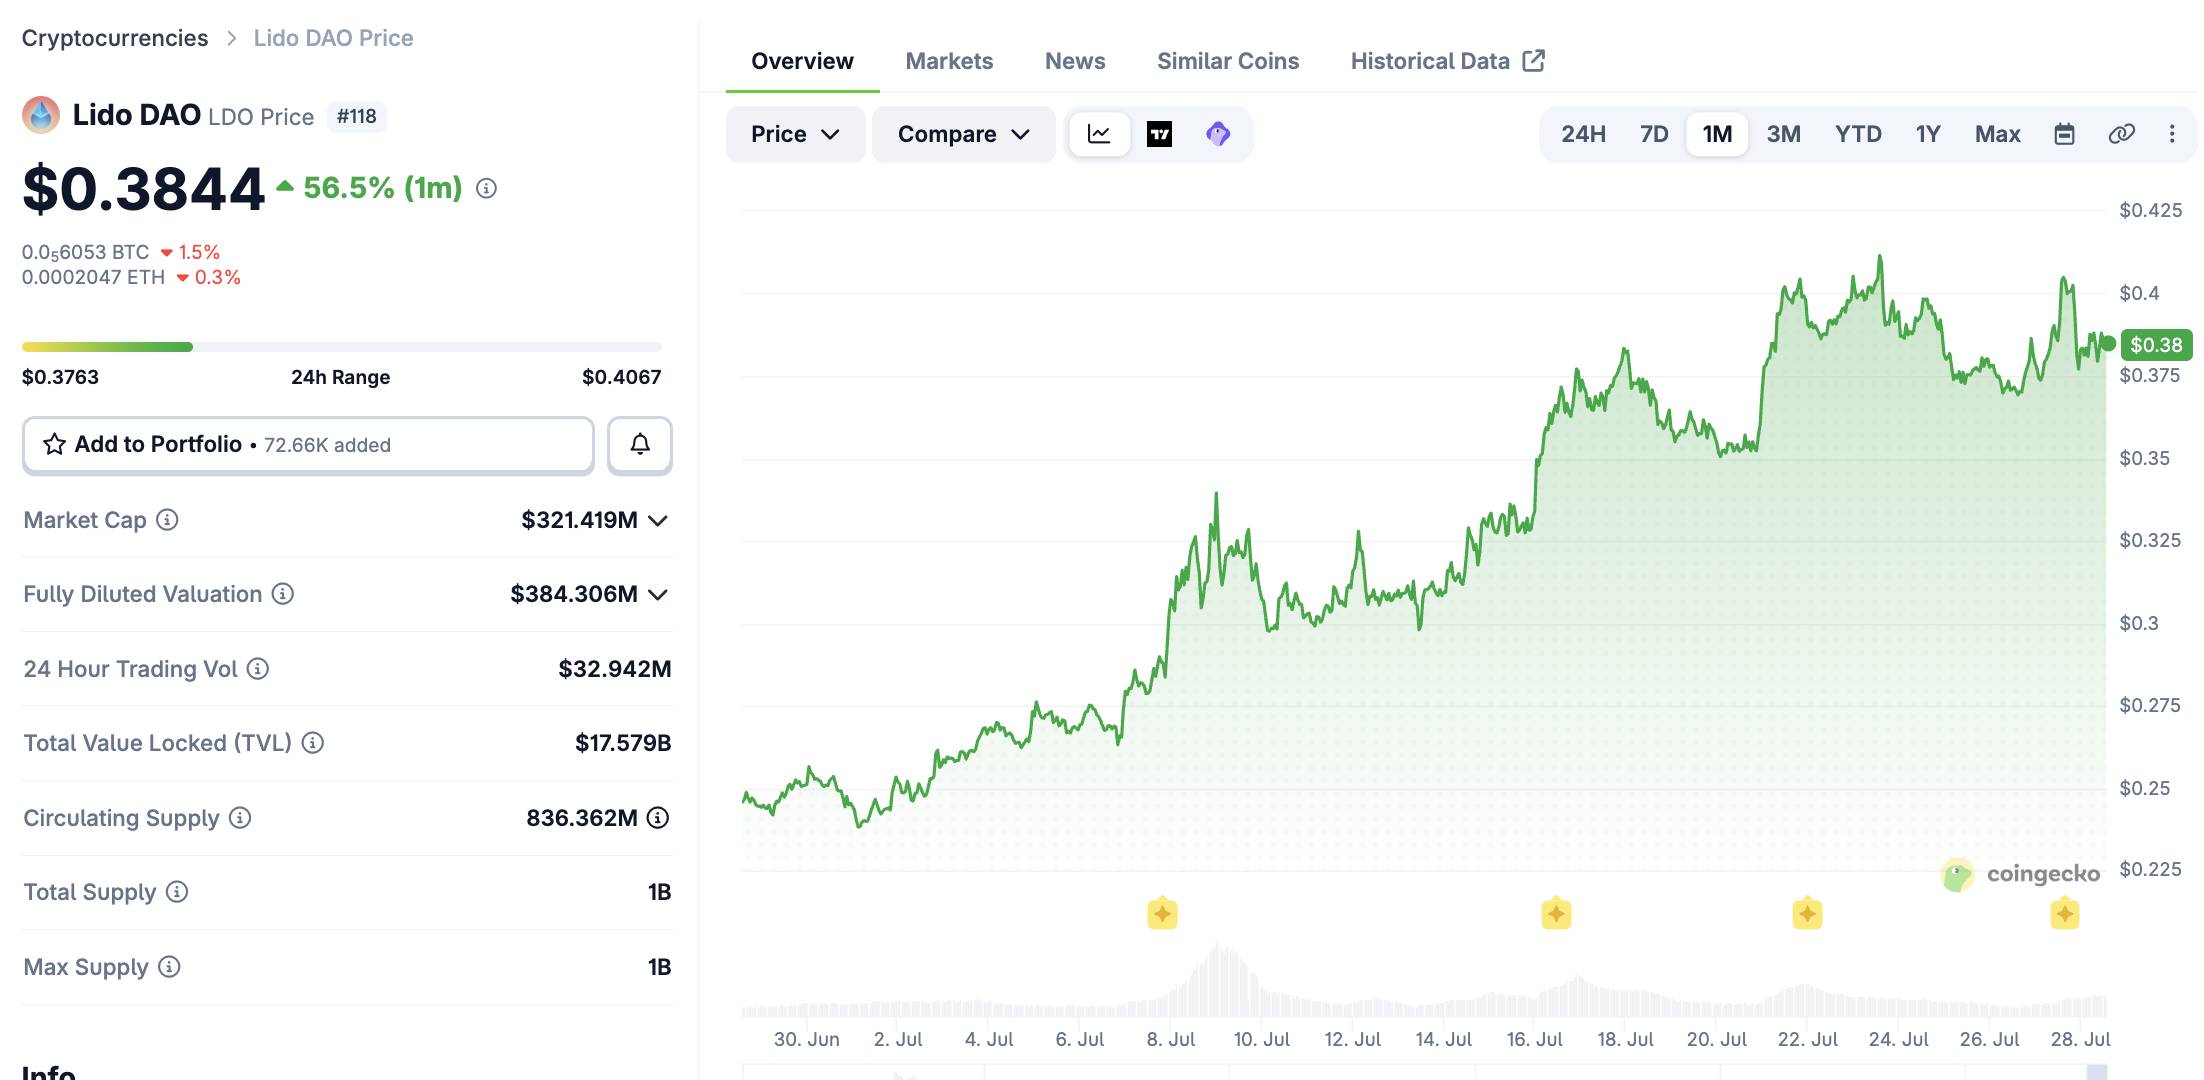
Task: Go to Cryptocurrencies breadcrumb link
Action: [x=115, y=38]
